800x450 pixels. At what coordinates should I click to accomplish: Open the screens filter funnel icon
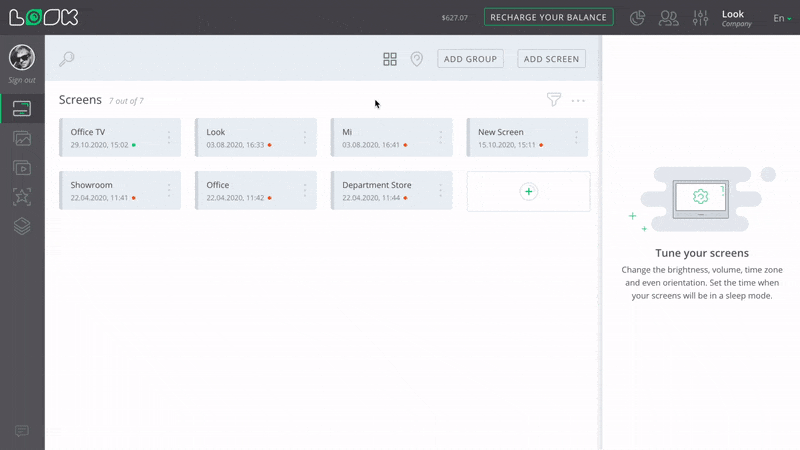tap(554, 99)
